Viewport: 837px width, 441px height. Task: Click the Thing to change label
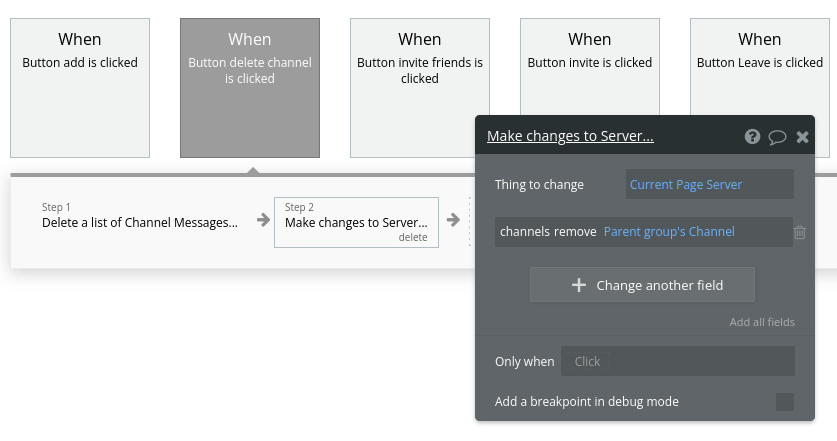pos(539,185)
